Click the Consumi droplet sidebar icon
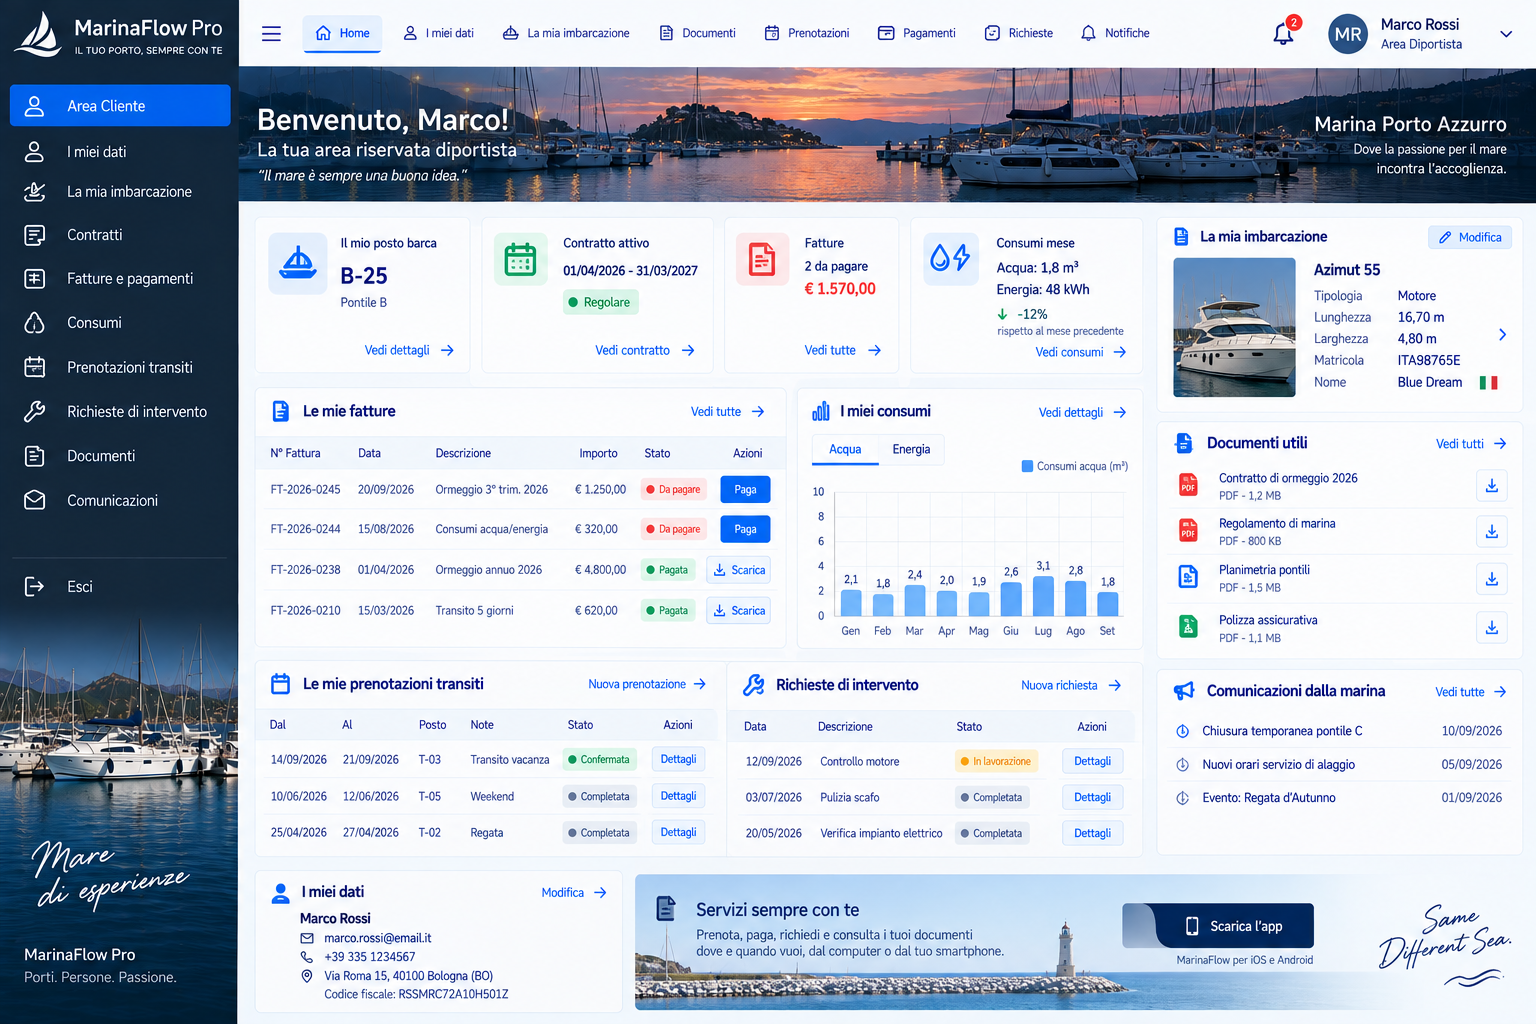Image resolution: width=1536 pixels, height=1024 pixels. (35, 323)
